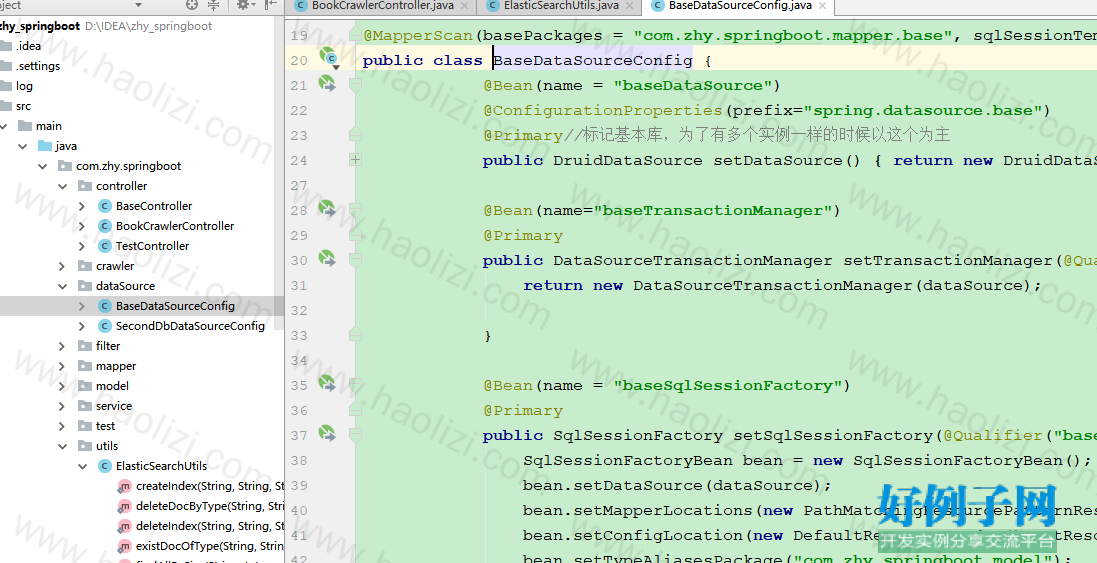Close the BookCrawlerController.java tab
1097x563 pixels.
[465, 6]
